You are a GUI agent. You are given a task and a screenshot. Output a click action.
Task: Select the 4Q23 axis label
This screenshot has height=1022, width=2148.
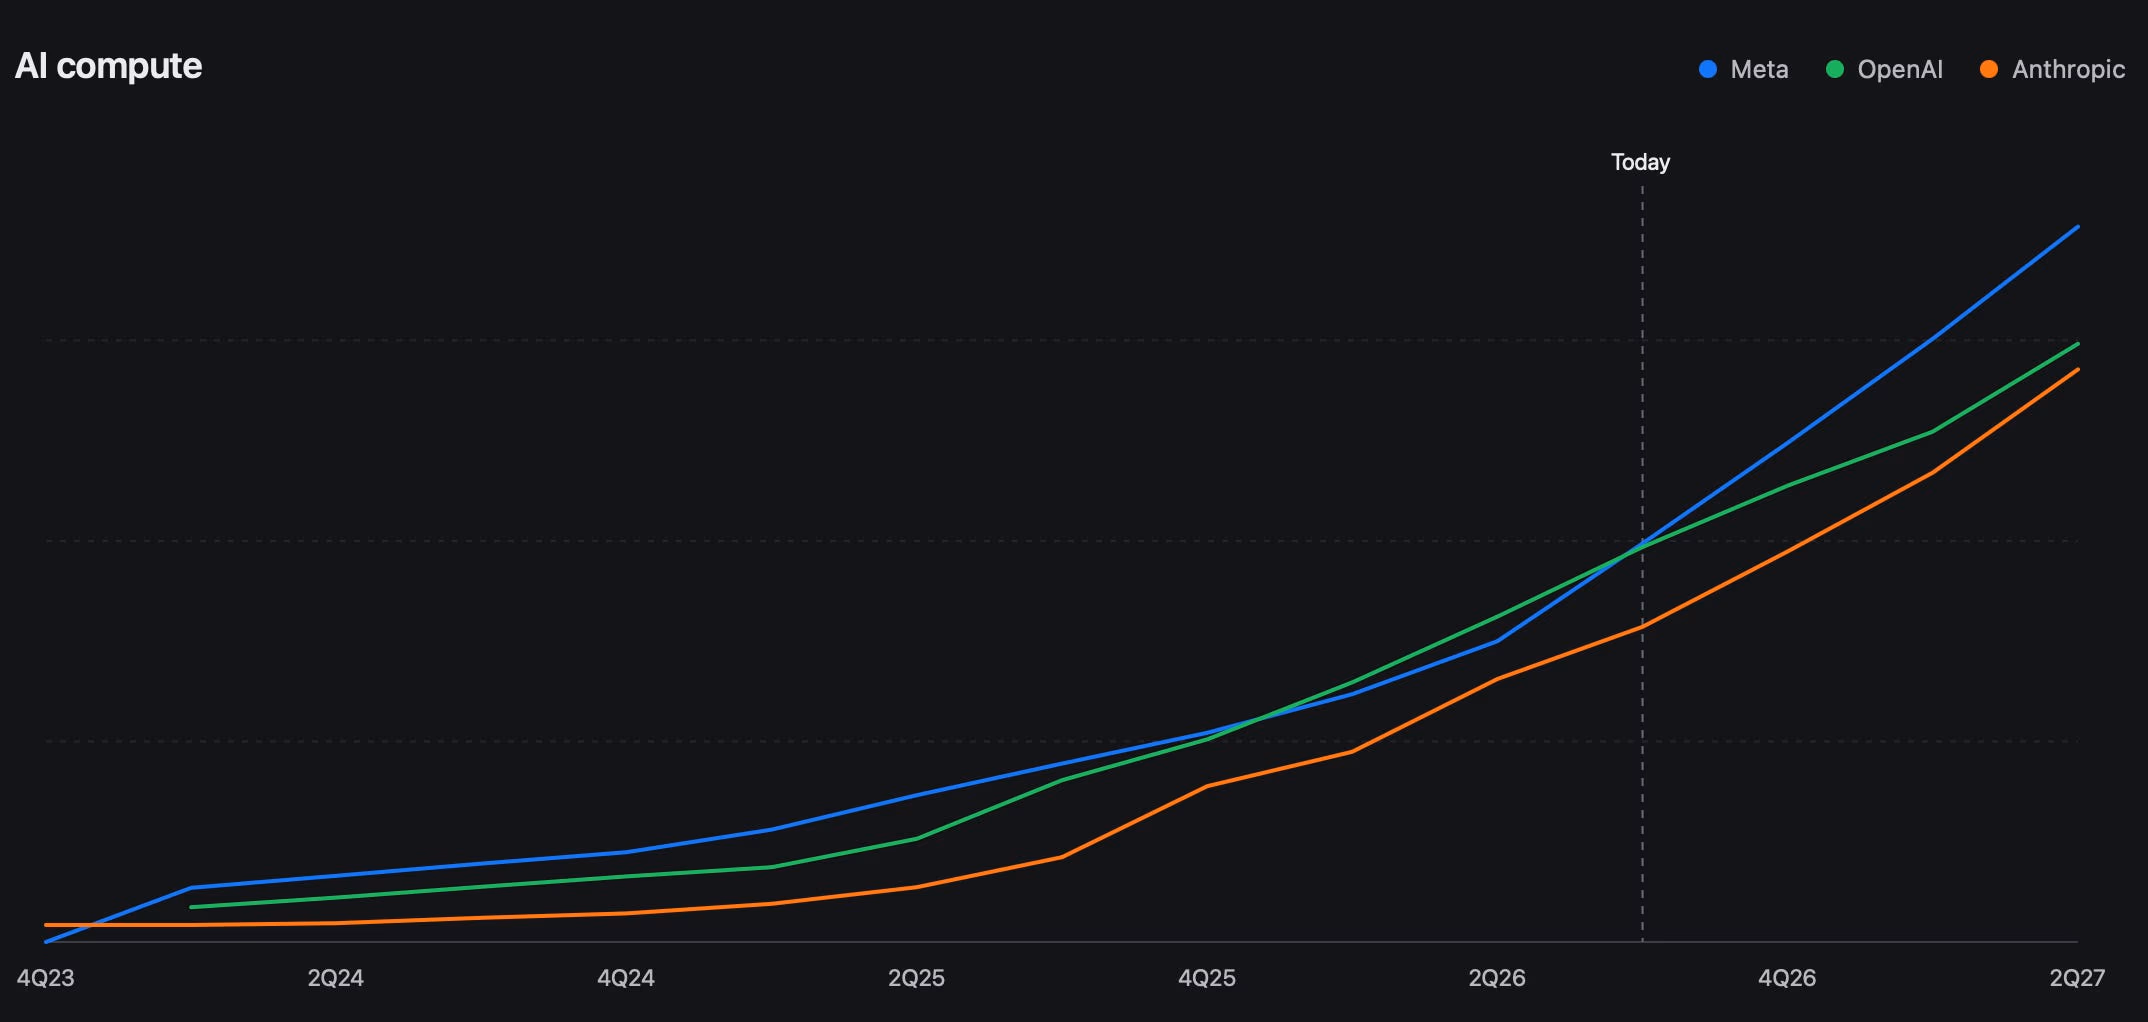coord(46,978)
